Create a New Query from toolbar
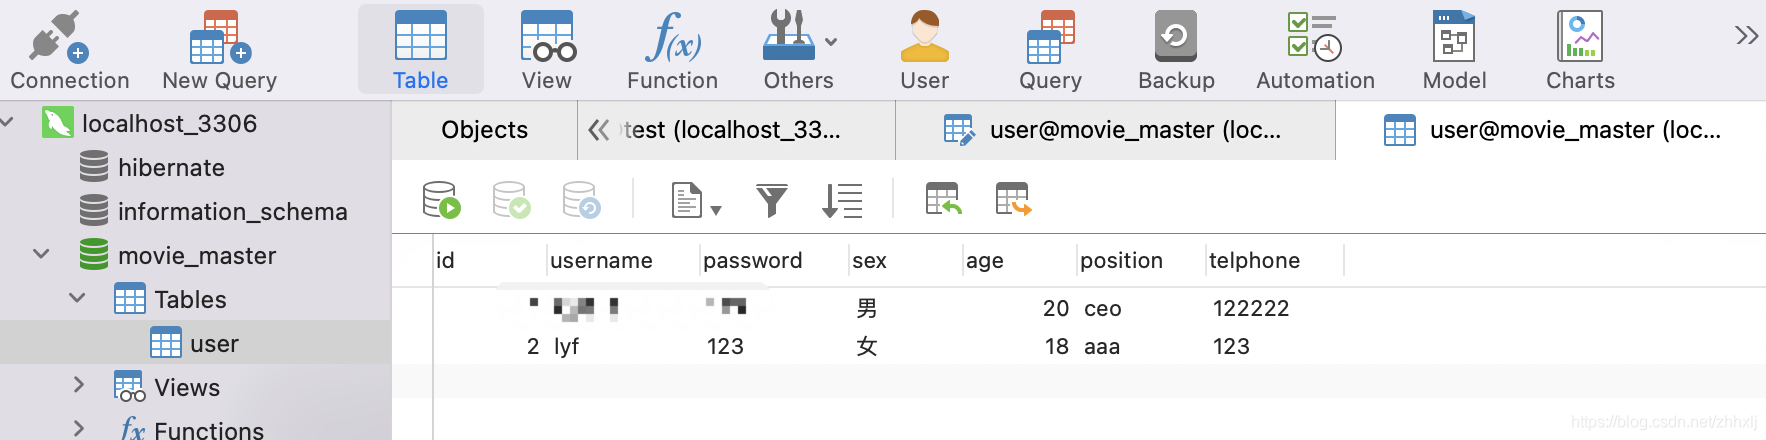The height and width of the screenshot is (440, 1766). tap(219, 50)
